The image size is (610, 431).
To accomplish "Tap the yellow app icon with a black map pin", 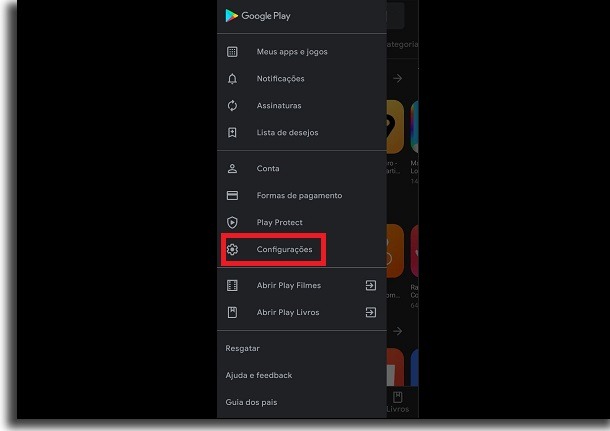I will pyautogui.click(x=395, y=127).
